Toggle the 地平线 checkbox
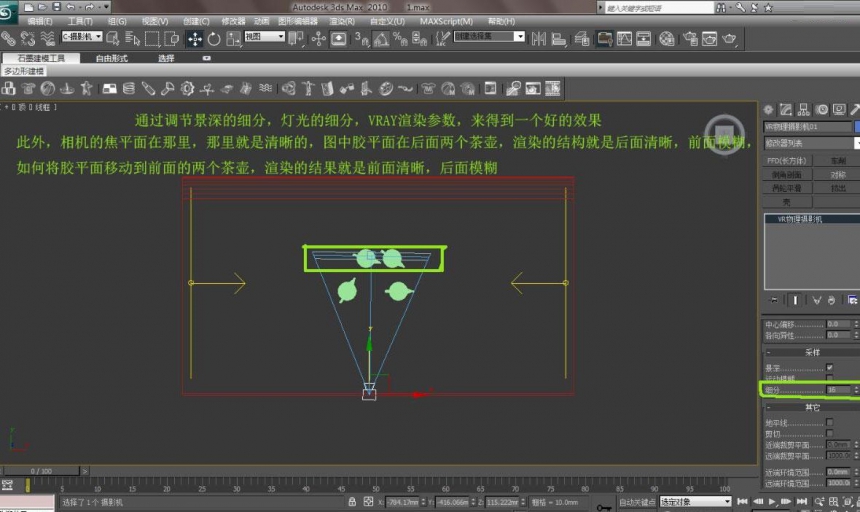Image resolution: width=860 pixels, height=512 pixels. tap(830, 422)
